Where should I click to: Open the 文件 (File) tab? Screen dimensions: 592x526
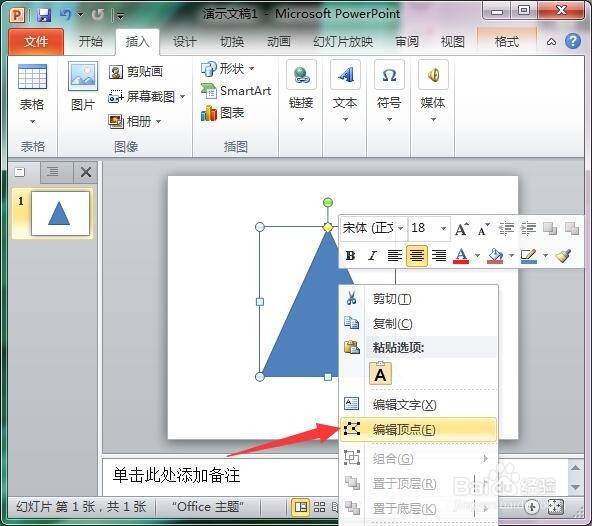[x=36, y=42]
